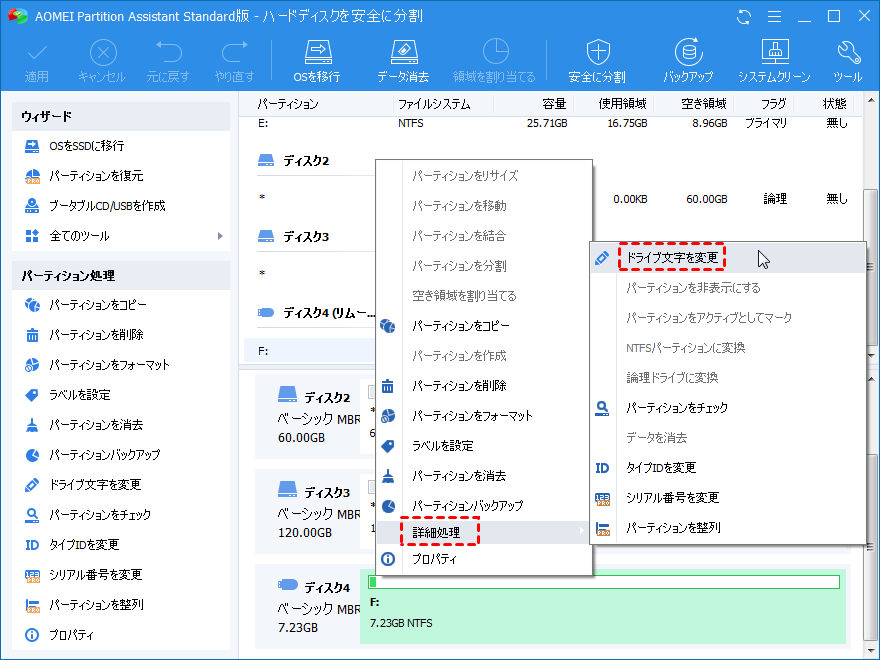Select the F: row in the partition list

(310, 351)
